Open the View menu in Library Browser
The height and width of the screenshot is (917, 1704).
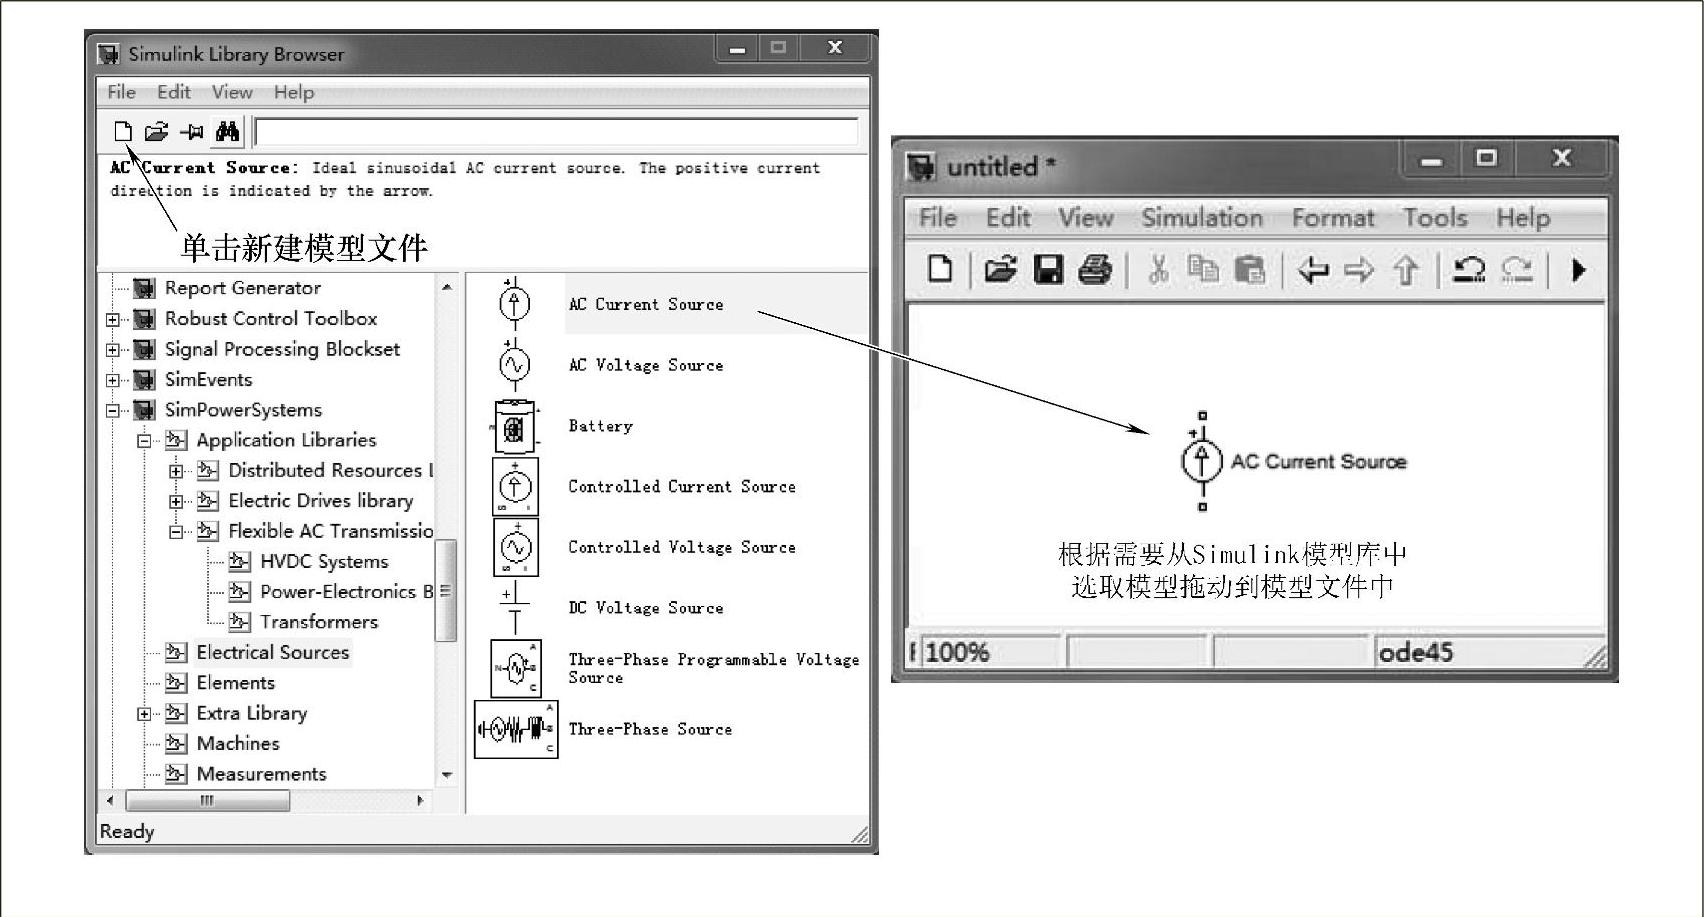click(232, 92)
